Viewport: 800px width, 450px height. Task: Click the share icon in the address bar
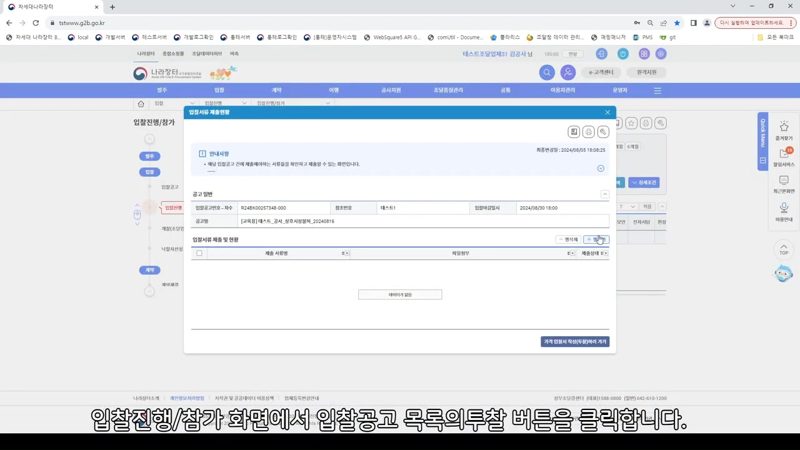[x=663, y=23]
